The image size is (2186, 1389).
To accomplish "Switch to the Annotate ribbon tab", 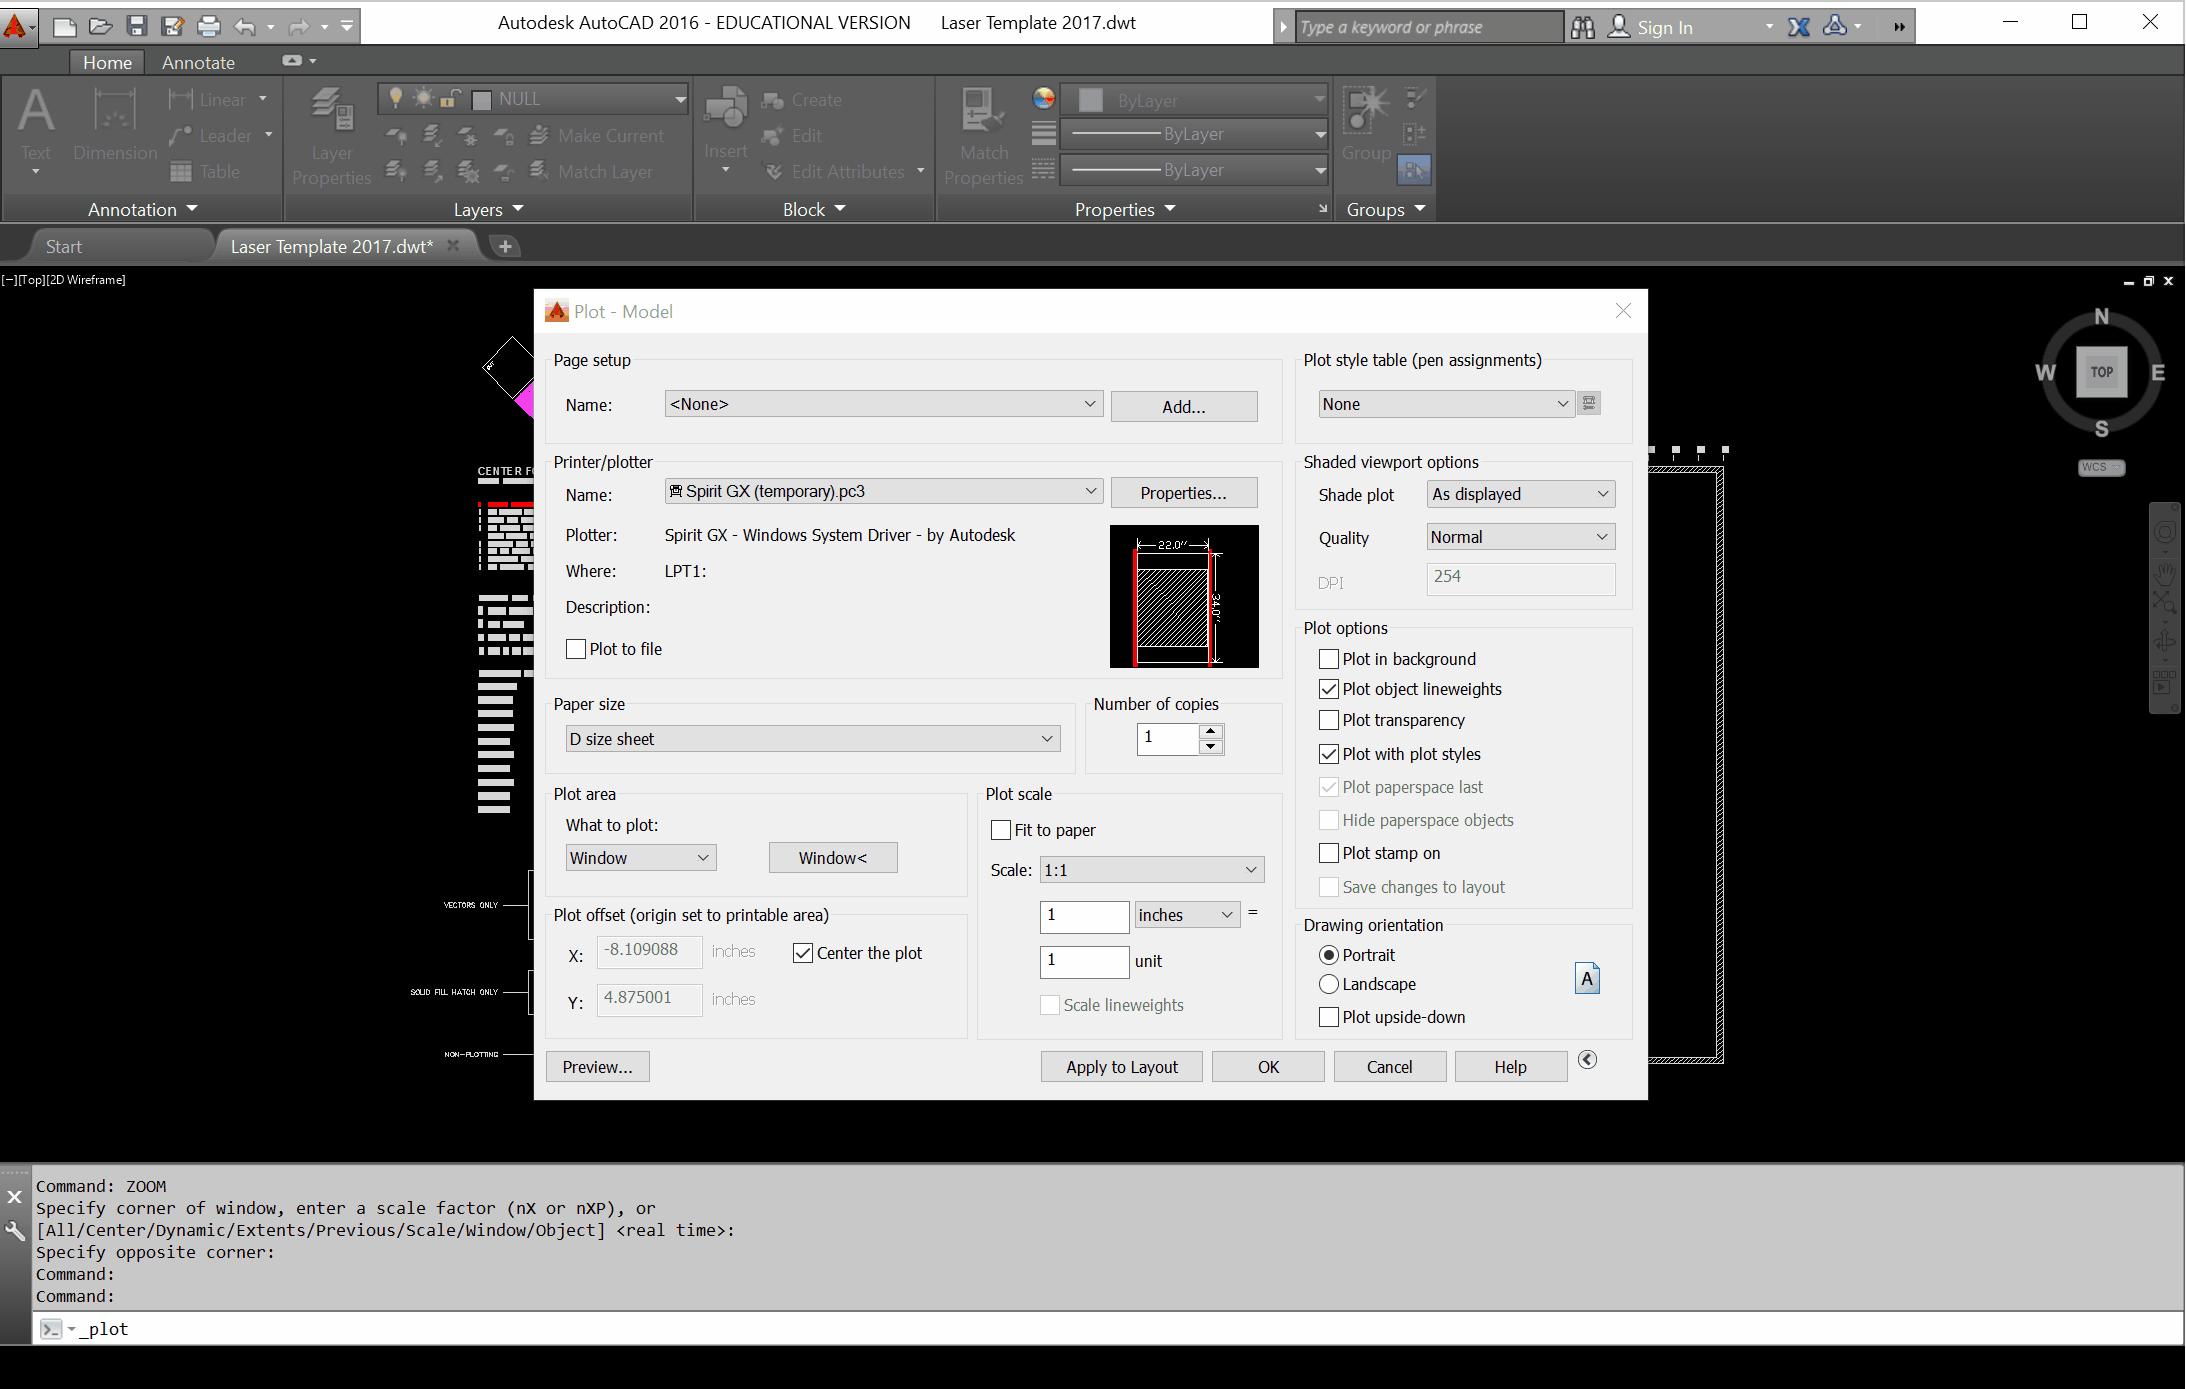I will [x=198, y=62].
